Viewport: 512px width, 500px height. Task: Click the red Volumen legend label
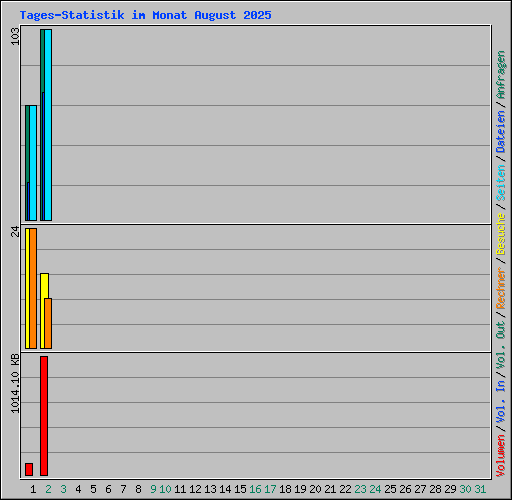click(501, 456)
